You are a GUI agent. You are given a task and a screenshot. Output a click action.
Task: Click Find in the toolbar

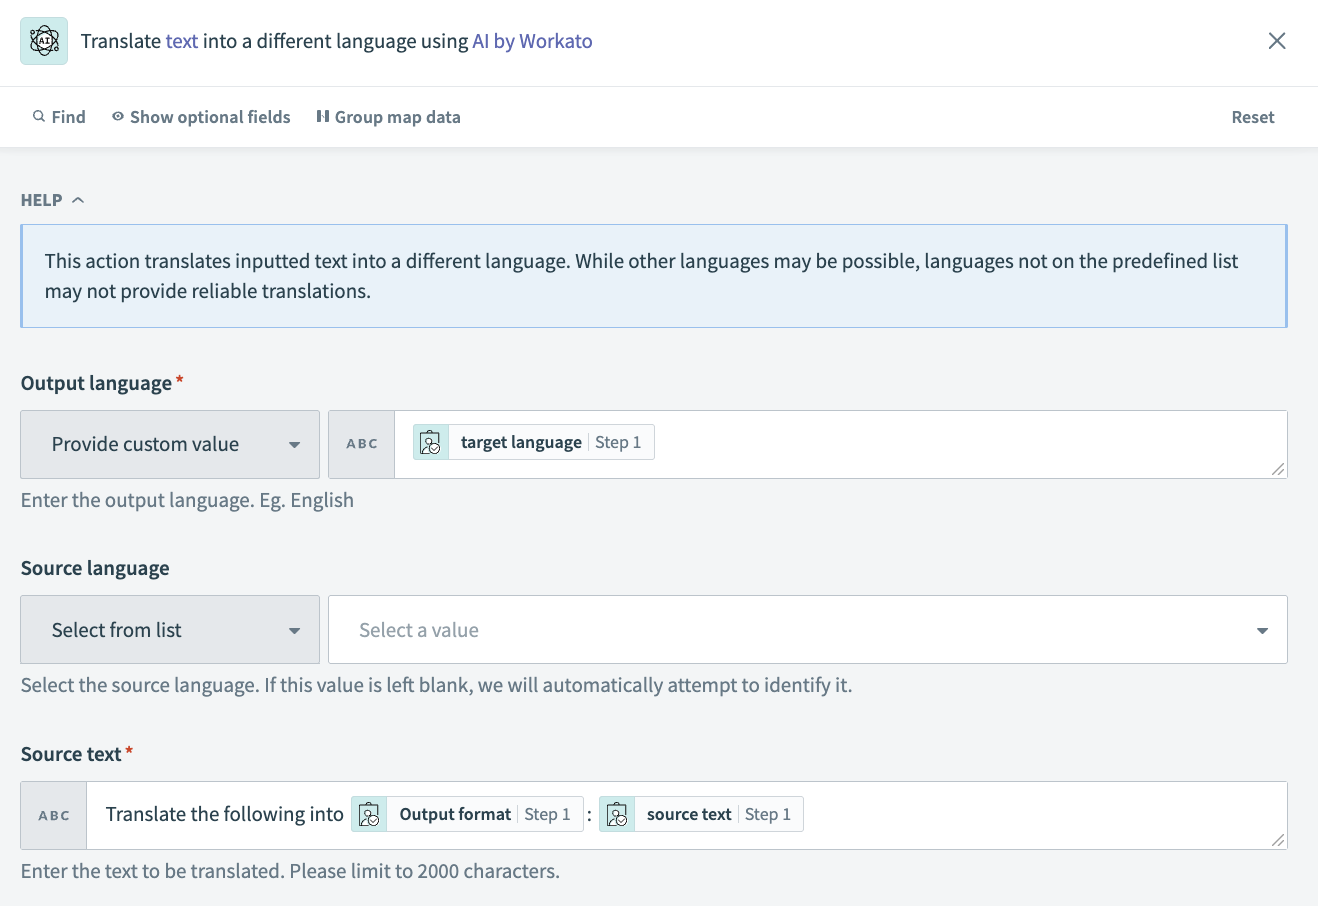coord(68,117)
